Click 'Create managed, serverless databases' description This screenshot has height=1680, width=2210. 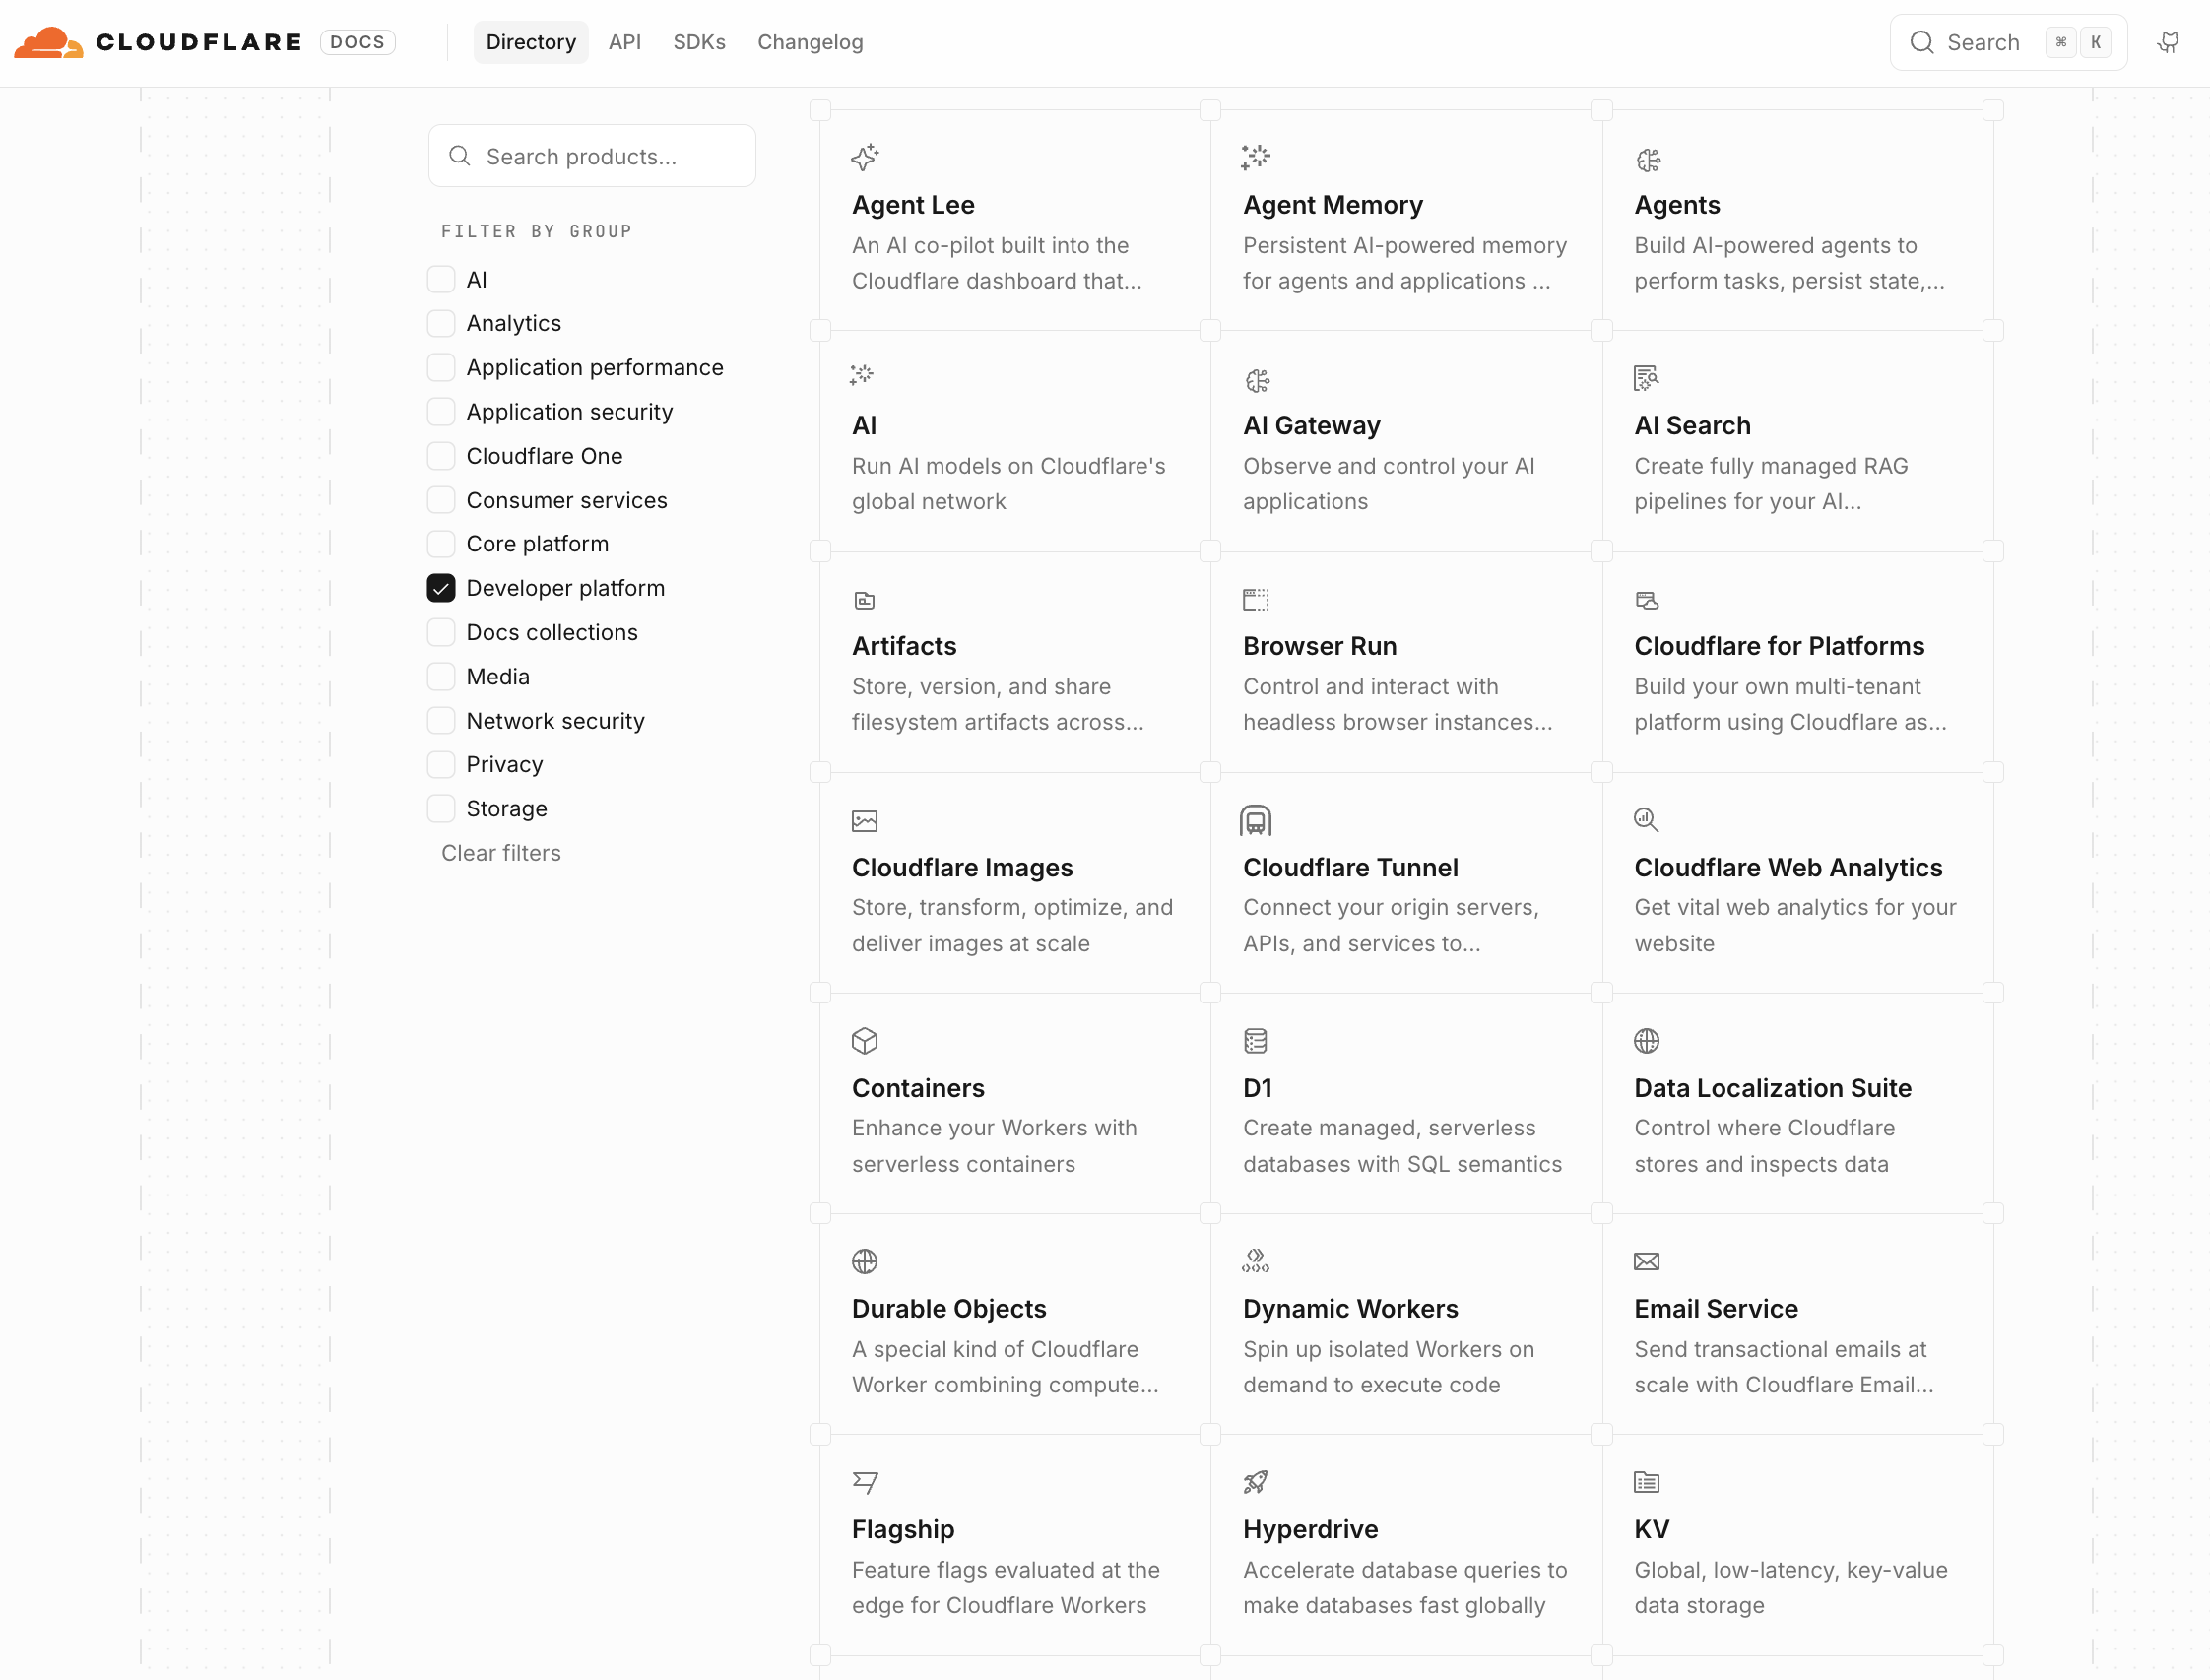pos(1402,1146)
